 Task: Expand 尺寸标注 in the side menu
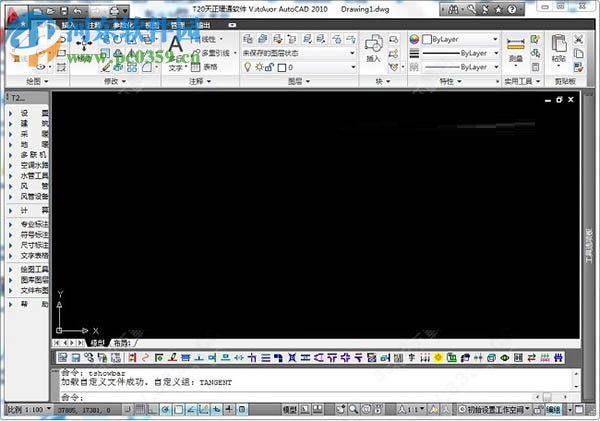(x=29, y=245)
